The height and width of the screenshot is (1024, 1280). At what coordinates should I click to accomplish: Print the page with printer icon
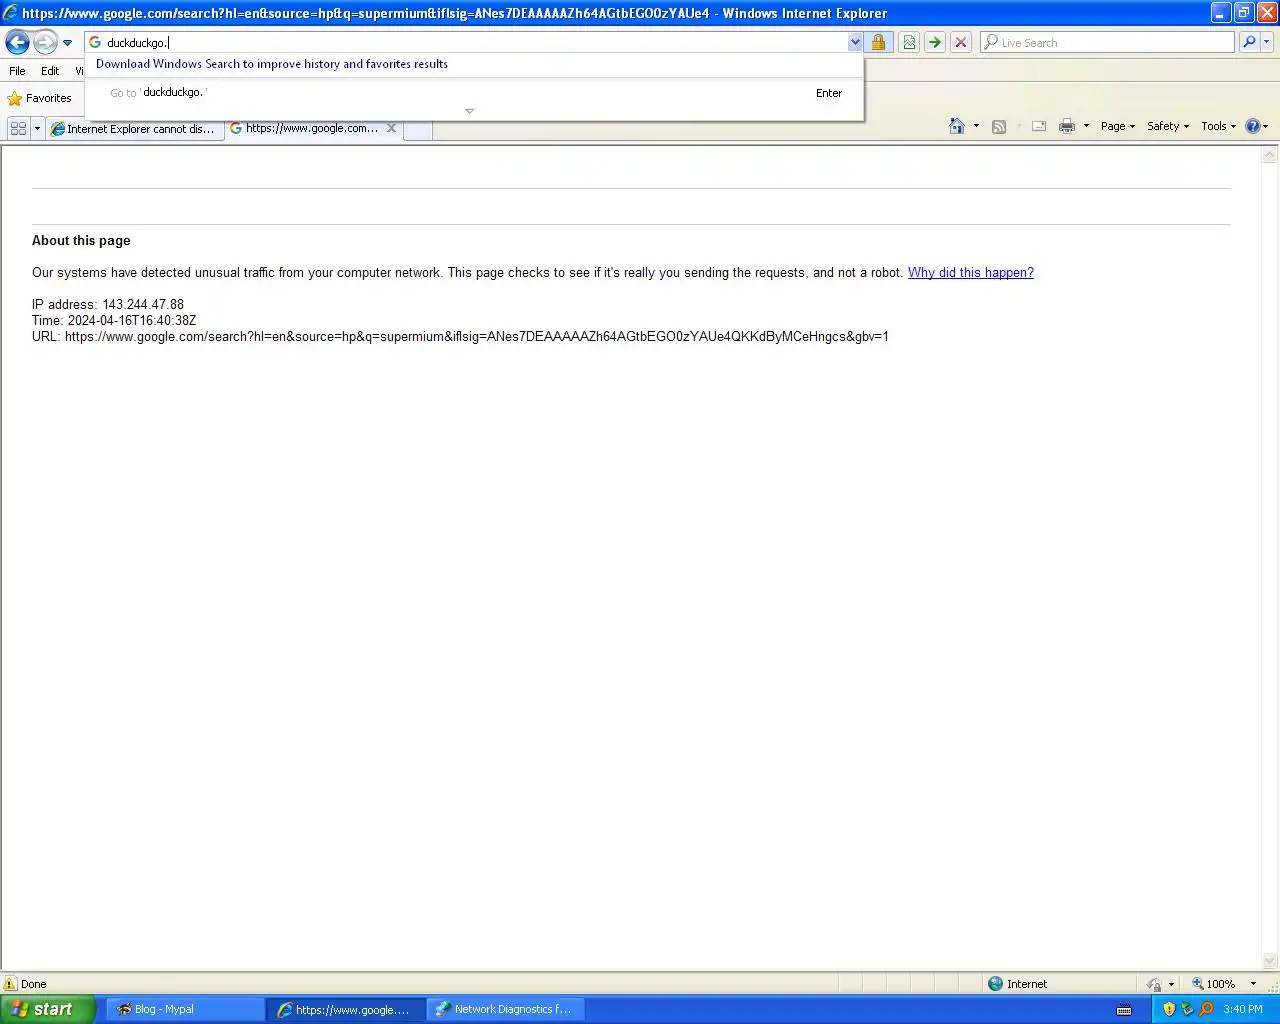coord(1067,126)
